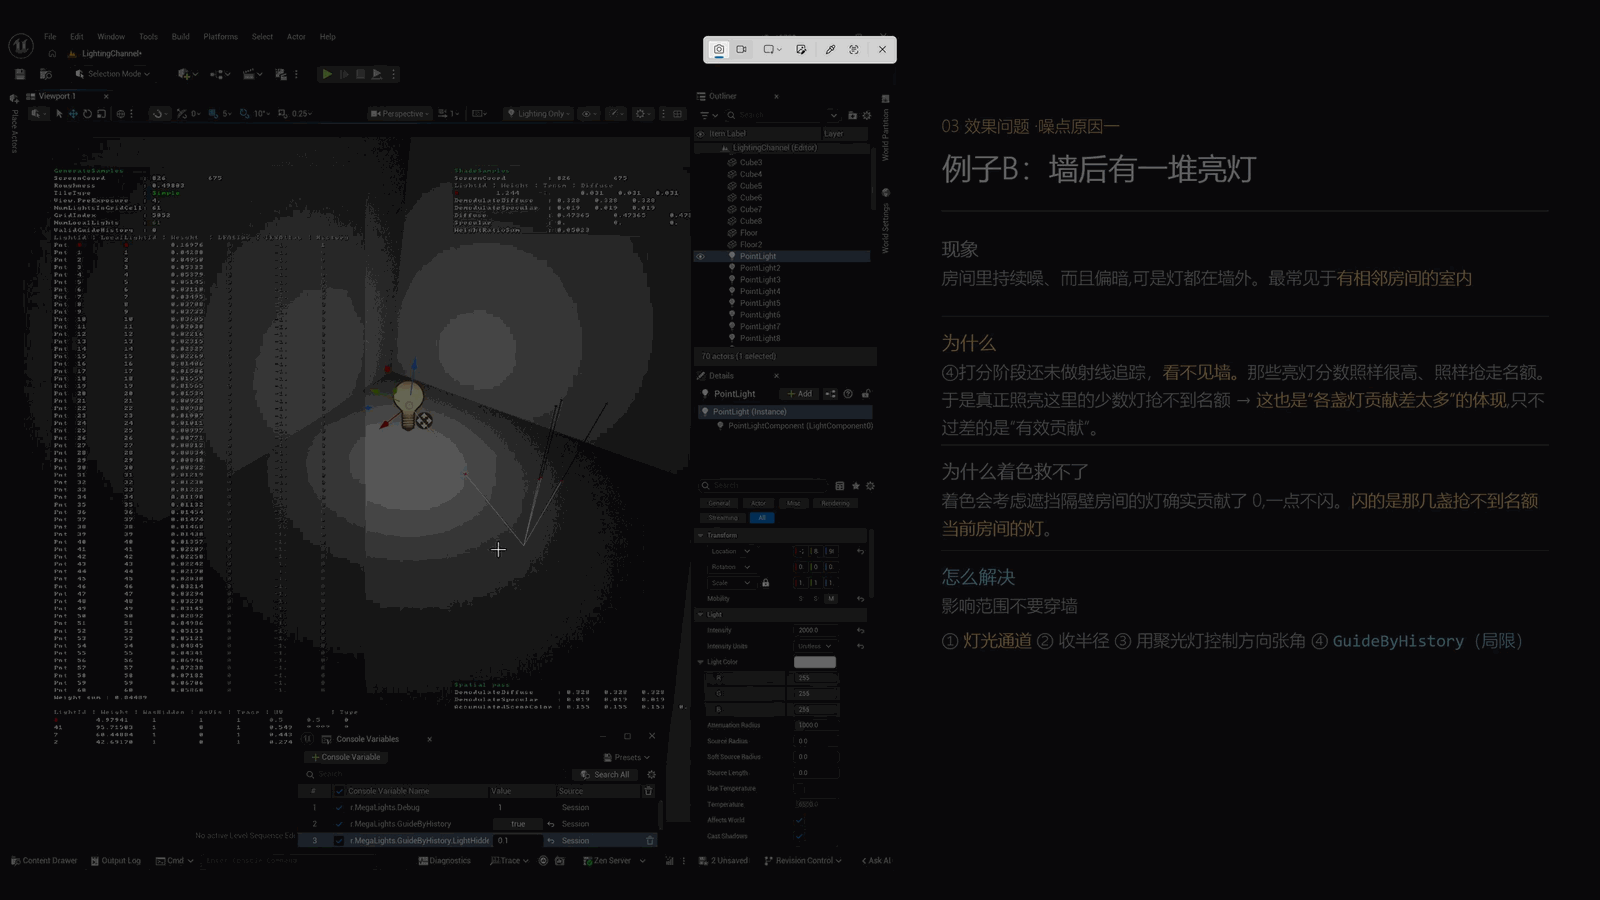Click the Stop simulation button
The width and height of the screenshot is (1600, 900).
click(360, 74)
